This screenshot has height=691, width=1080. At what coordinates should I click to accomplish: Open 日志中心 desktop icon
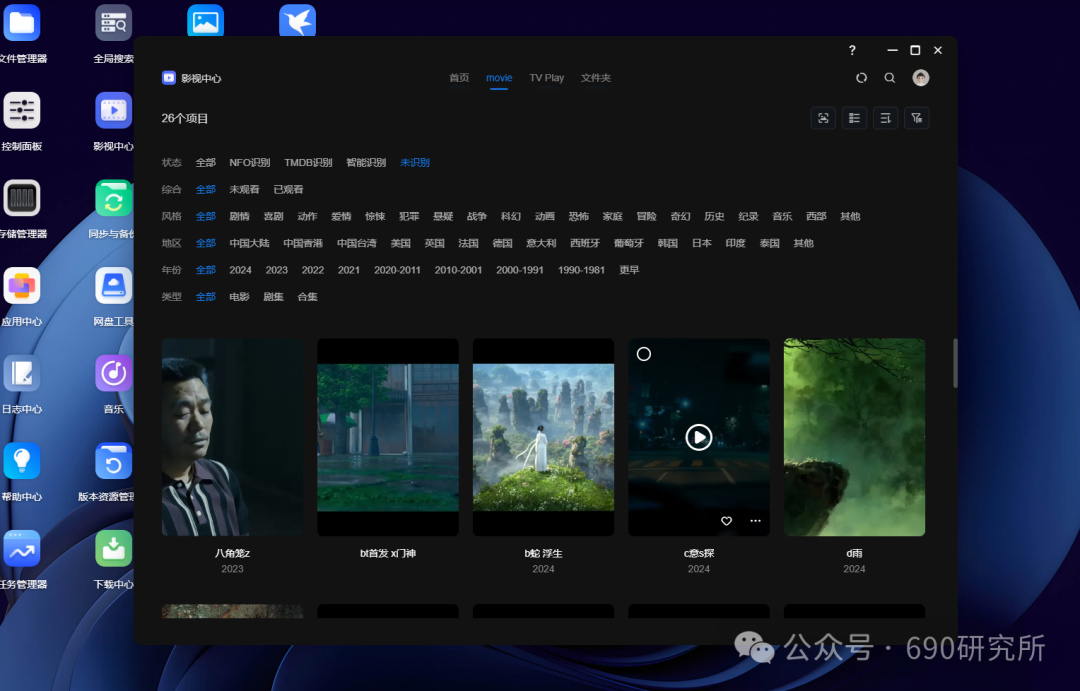click(22, 373)
